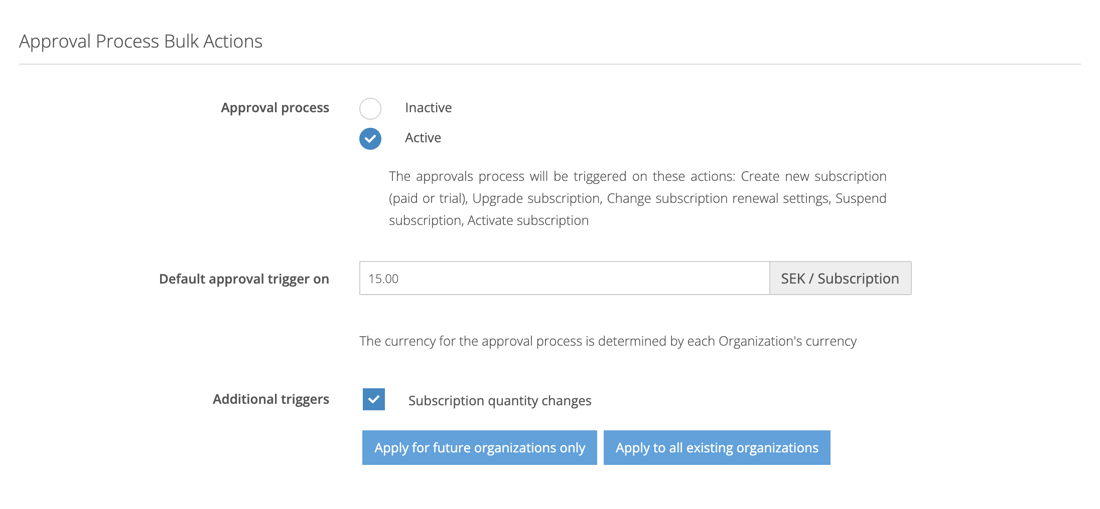
Task: Click the Approval process field label
Action: tap(275, 108)
